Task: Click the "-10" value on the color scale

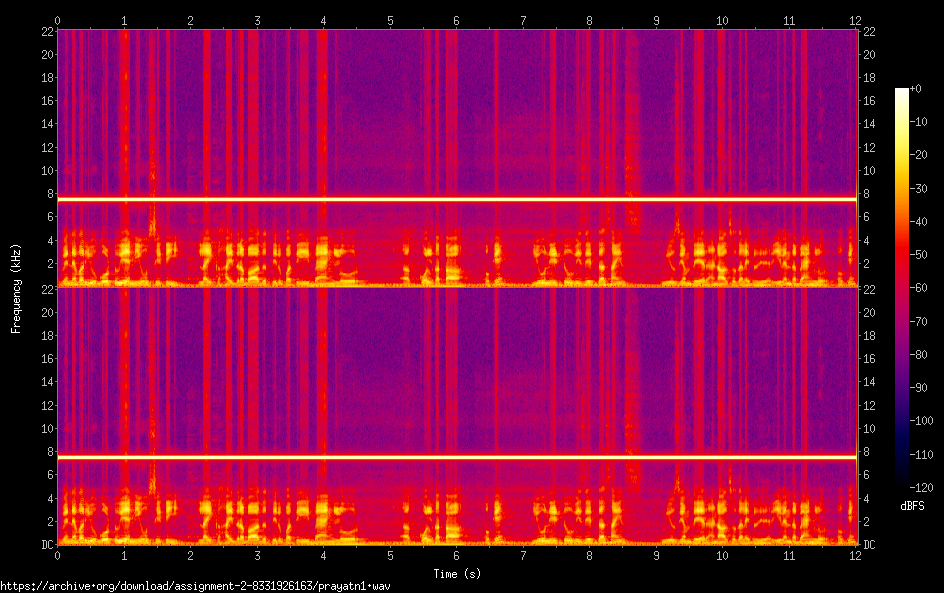Action: [x=919, y=122]
